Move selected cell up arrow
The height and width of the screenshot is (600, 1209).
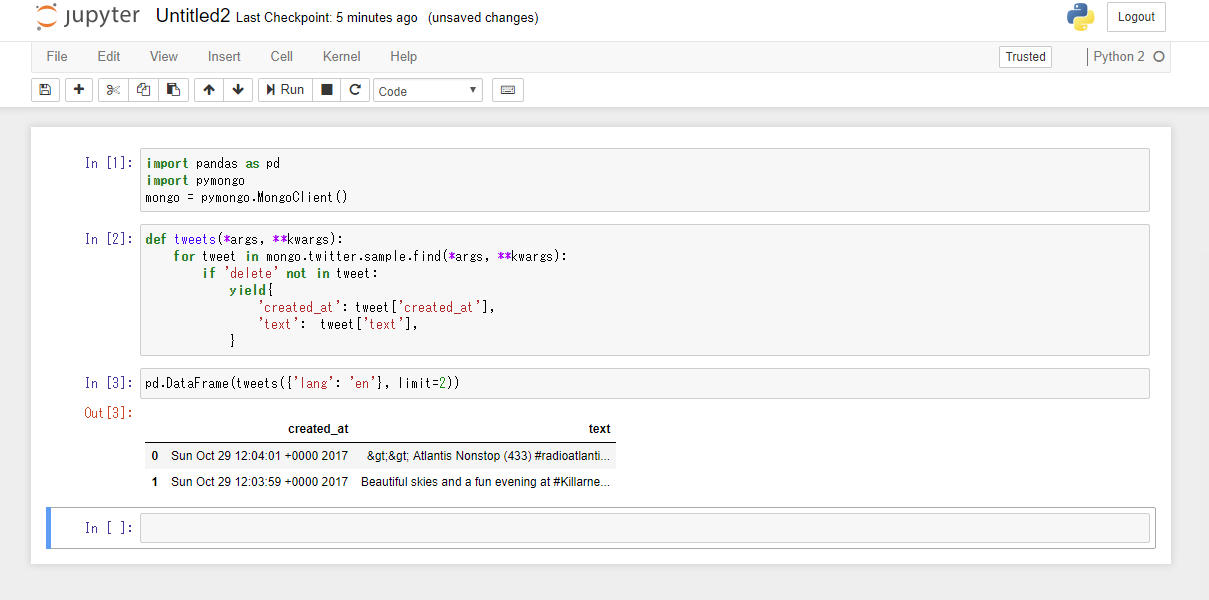coord(208,90)
